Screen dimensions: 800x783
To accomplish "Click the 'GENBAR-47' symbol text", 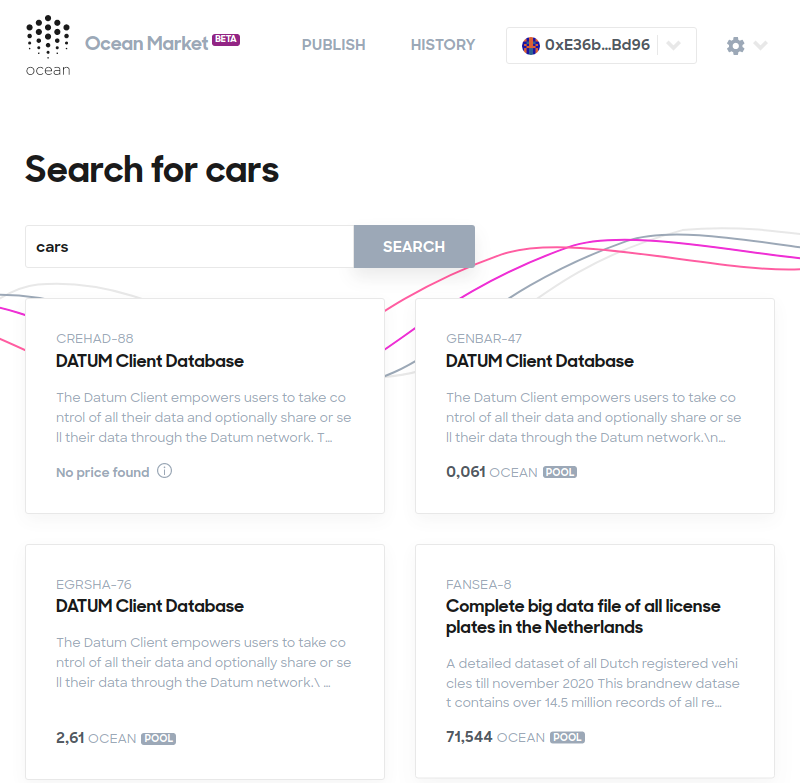I will 484,339.
